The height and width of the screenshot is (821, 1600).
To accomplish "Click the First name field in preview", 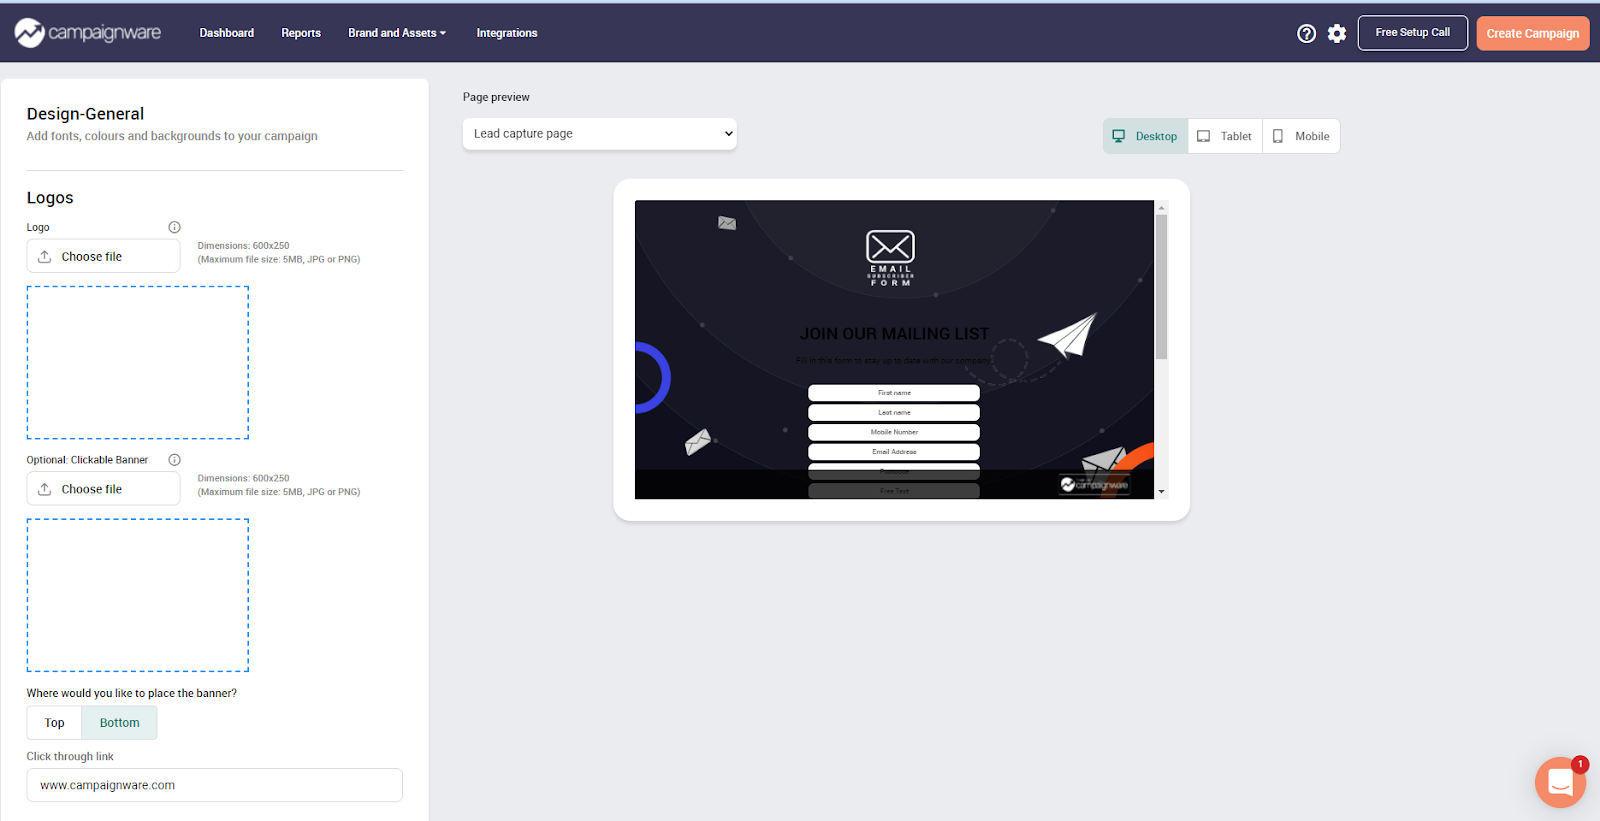I will tap(894, 393).
